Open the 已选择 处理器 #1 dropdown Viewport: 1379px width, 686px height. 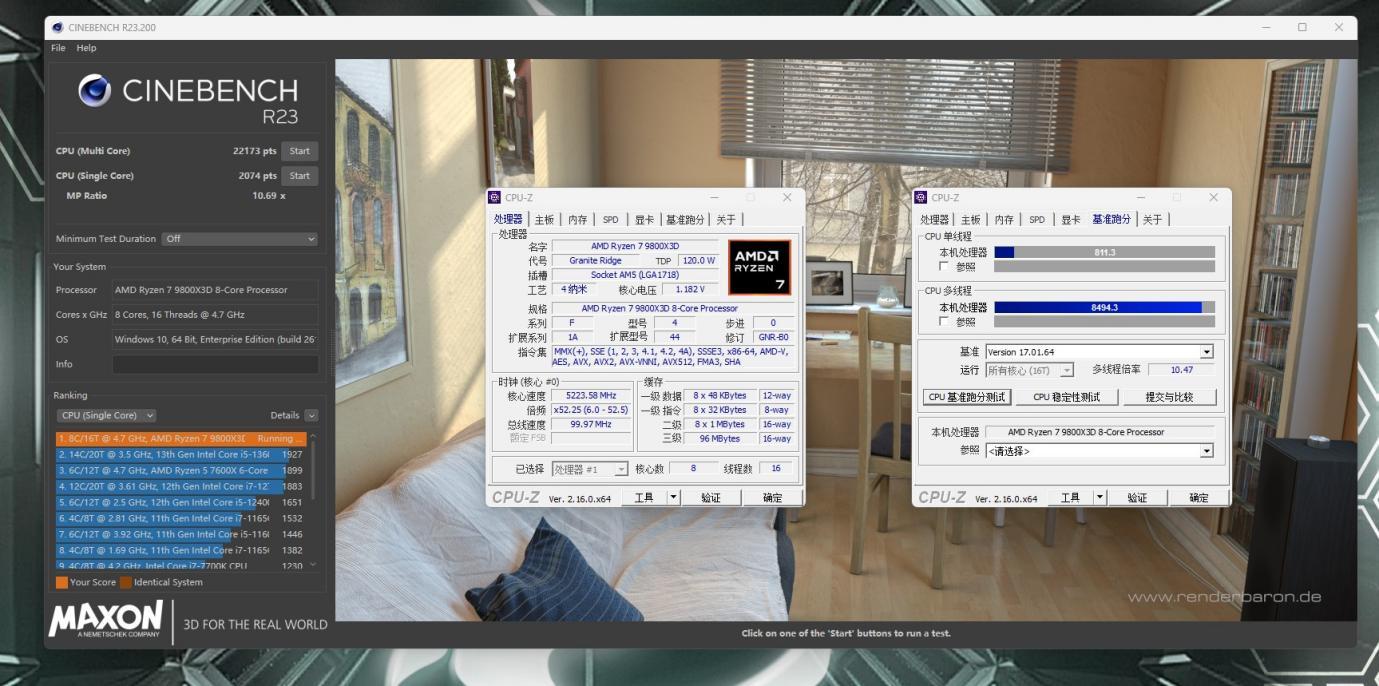coord(590,469)
